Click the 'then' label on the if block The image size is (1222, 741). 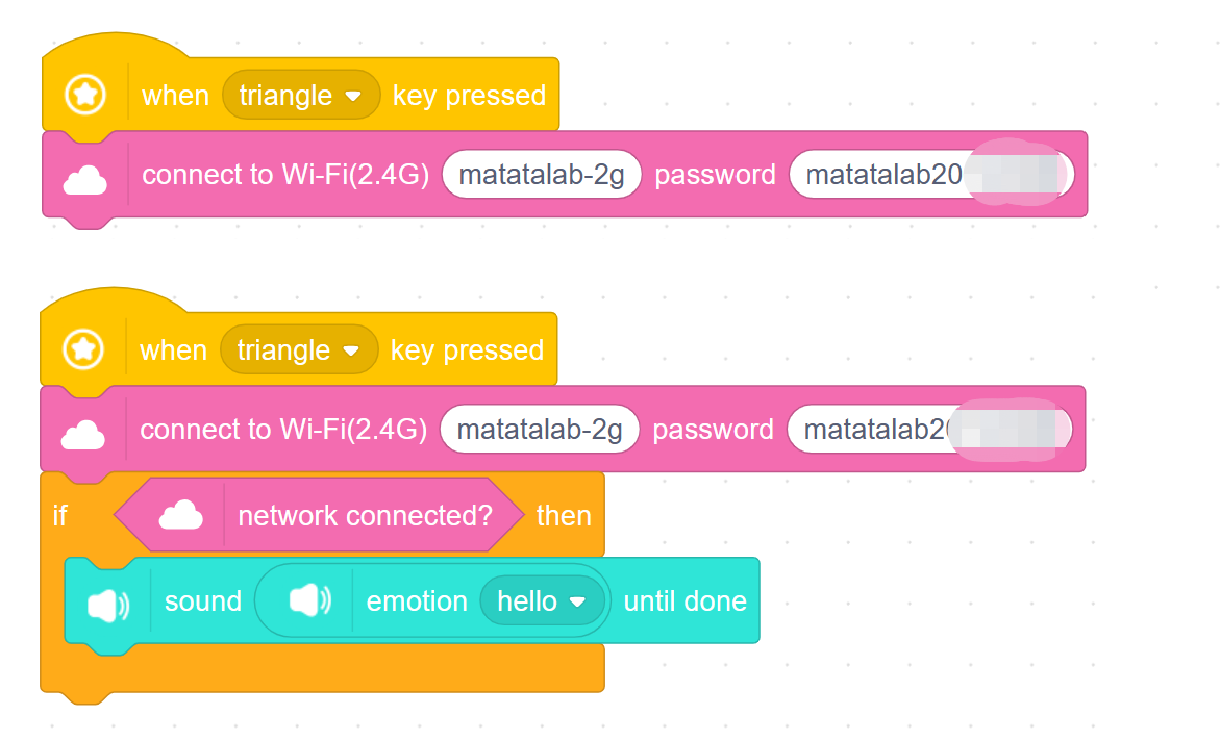(x=564, y=516)
